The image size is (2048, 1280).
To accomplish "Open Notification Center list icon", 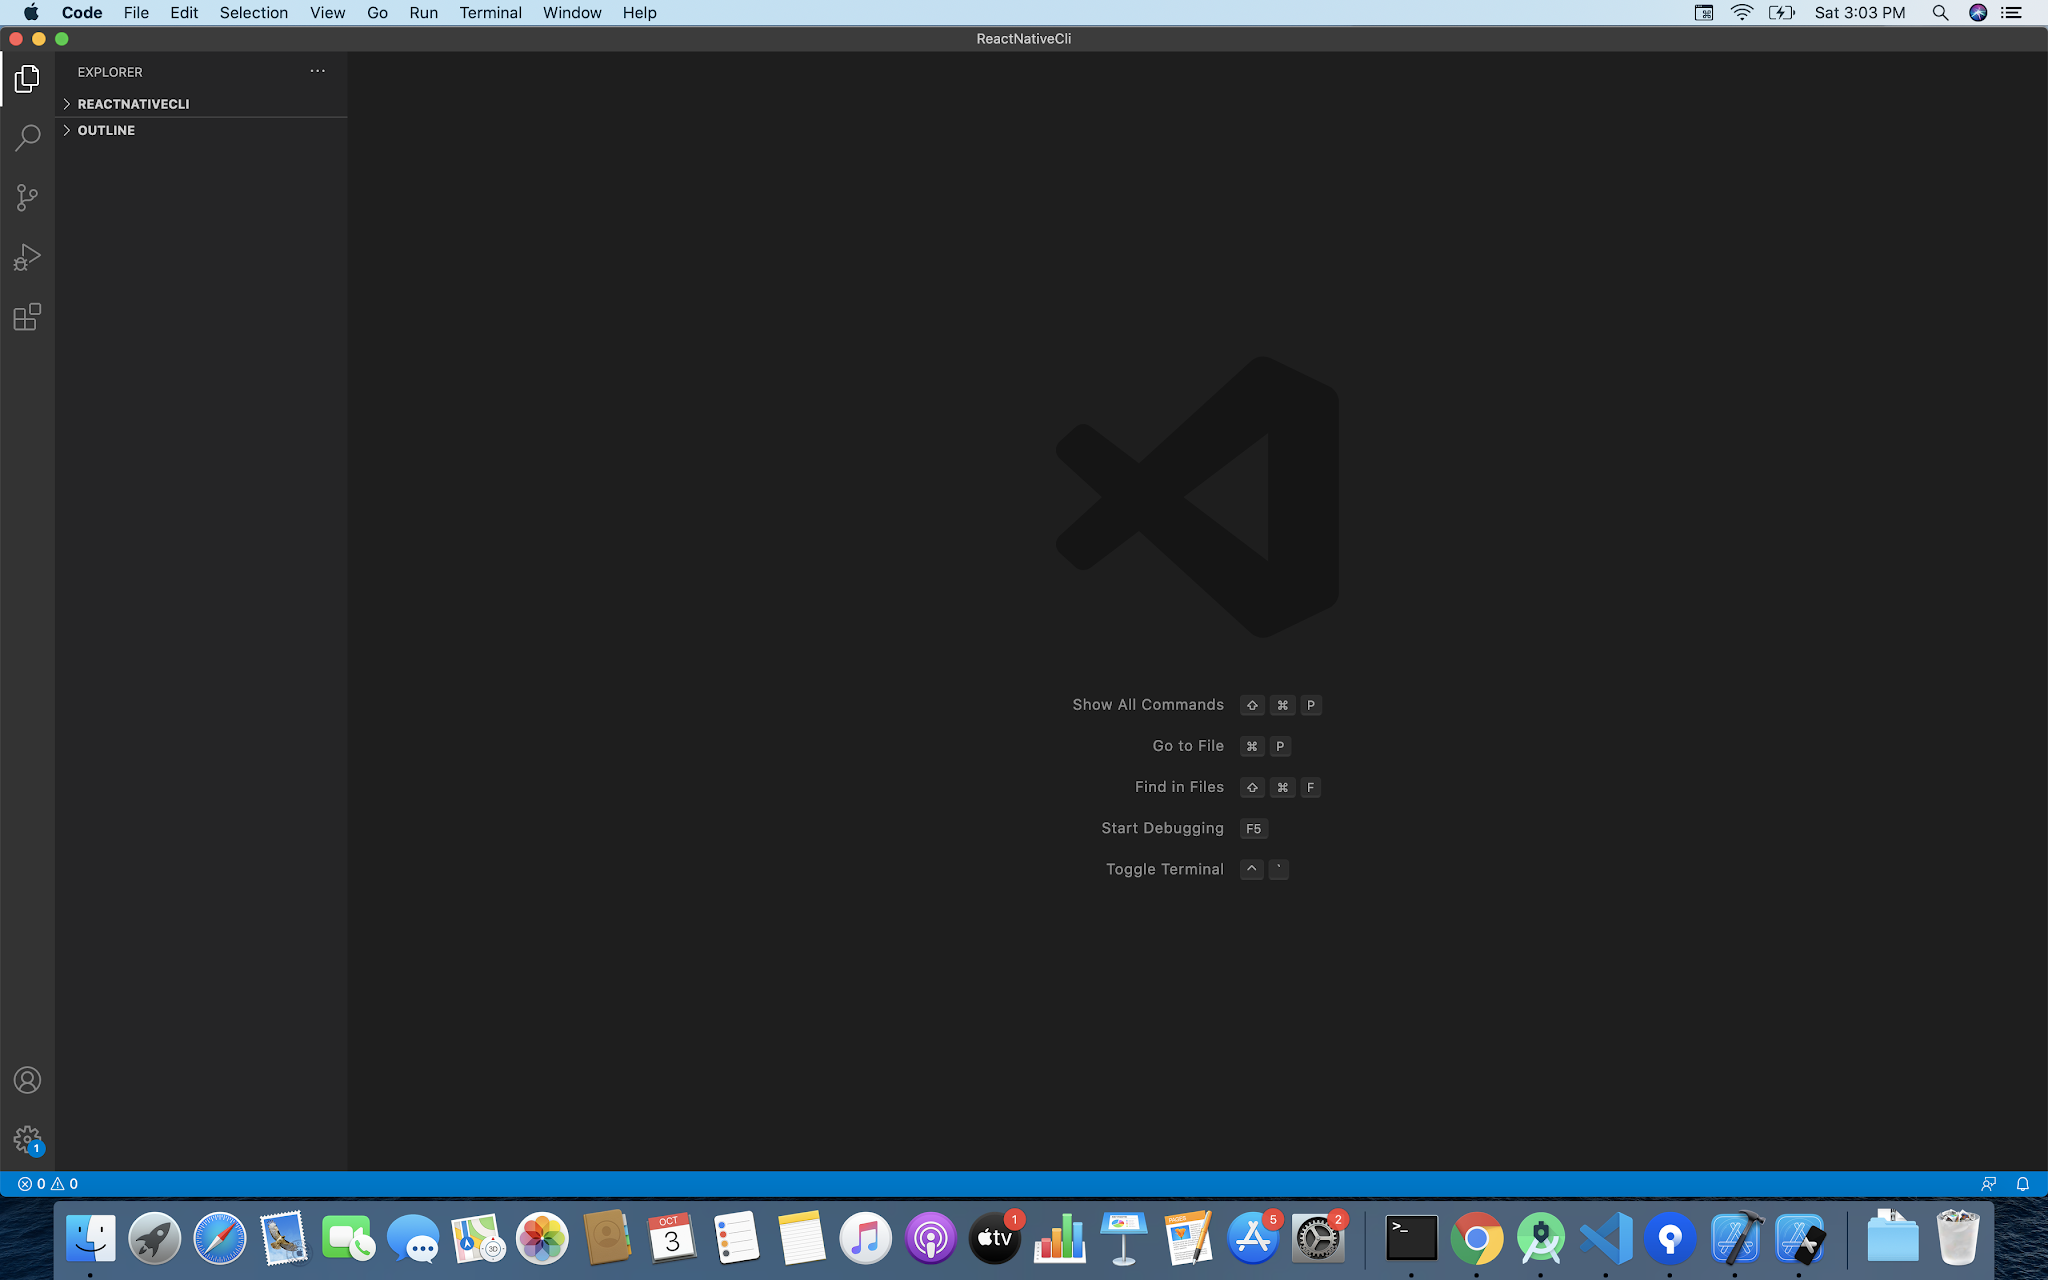I will tap(2012, 13).
